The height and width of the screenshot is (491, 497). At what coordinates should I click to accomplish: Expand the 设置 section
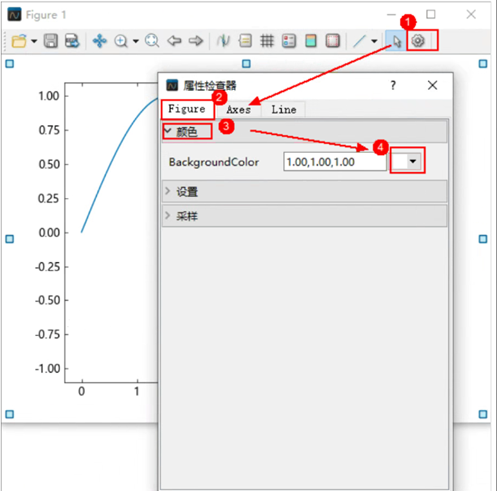point(304,192)
